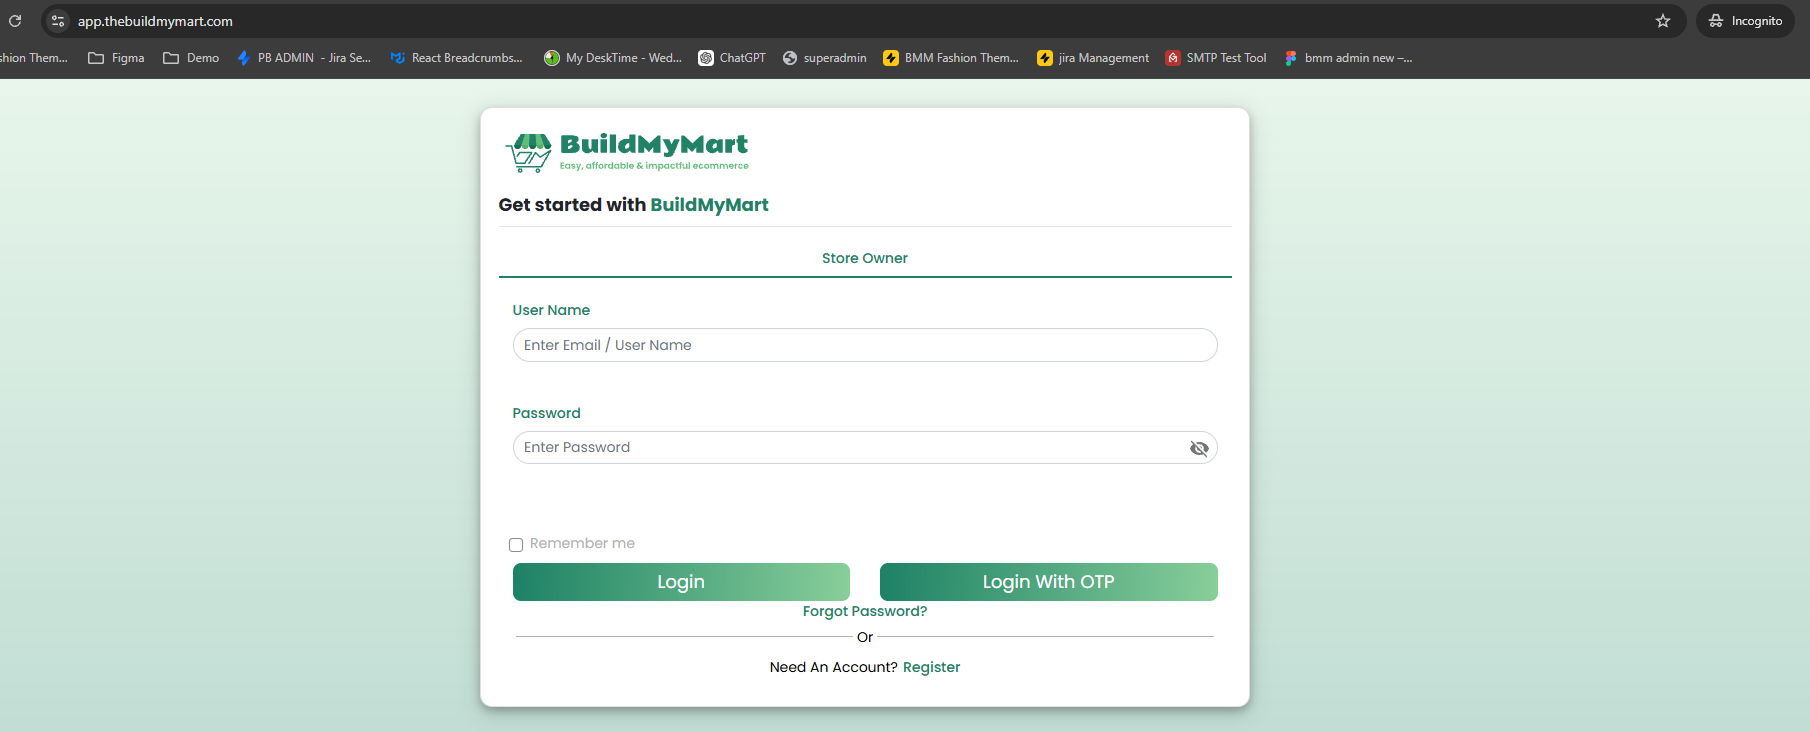Open the jira Management bookmark
Viewport: 1810px width, 732px height.
point(1093,58)
